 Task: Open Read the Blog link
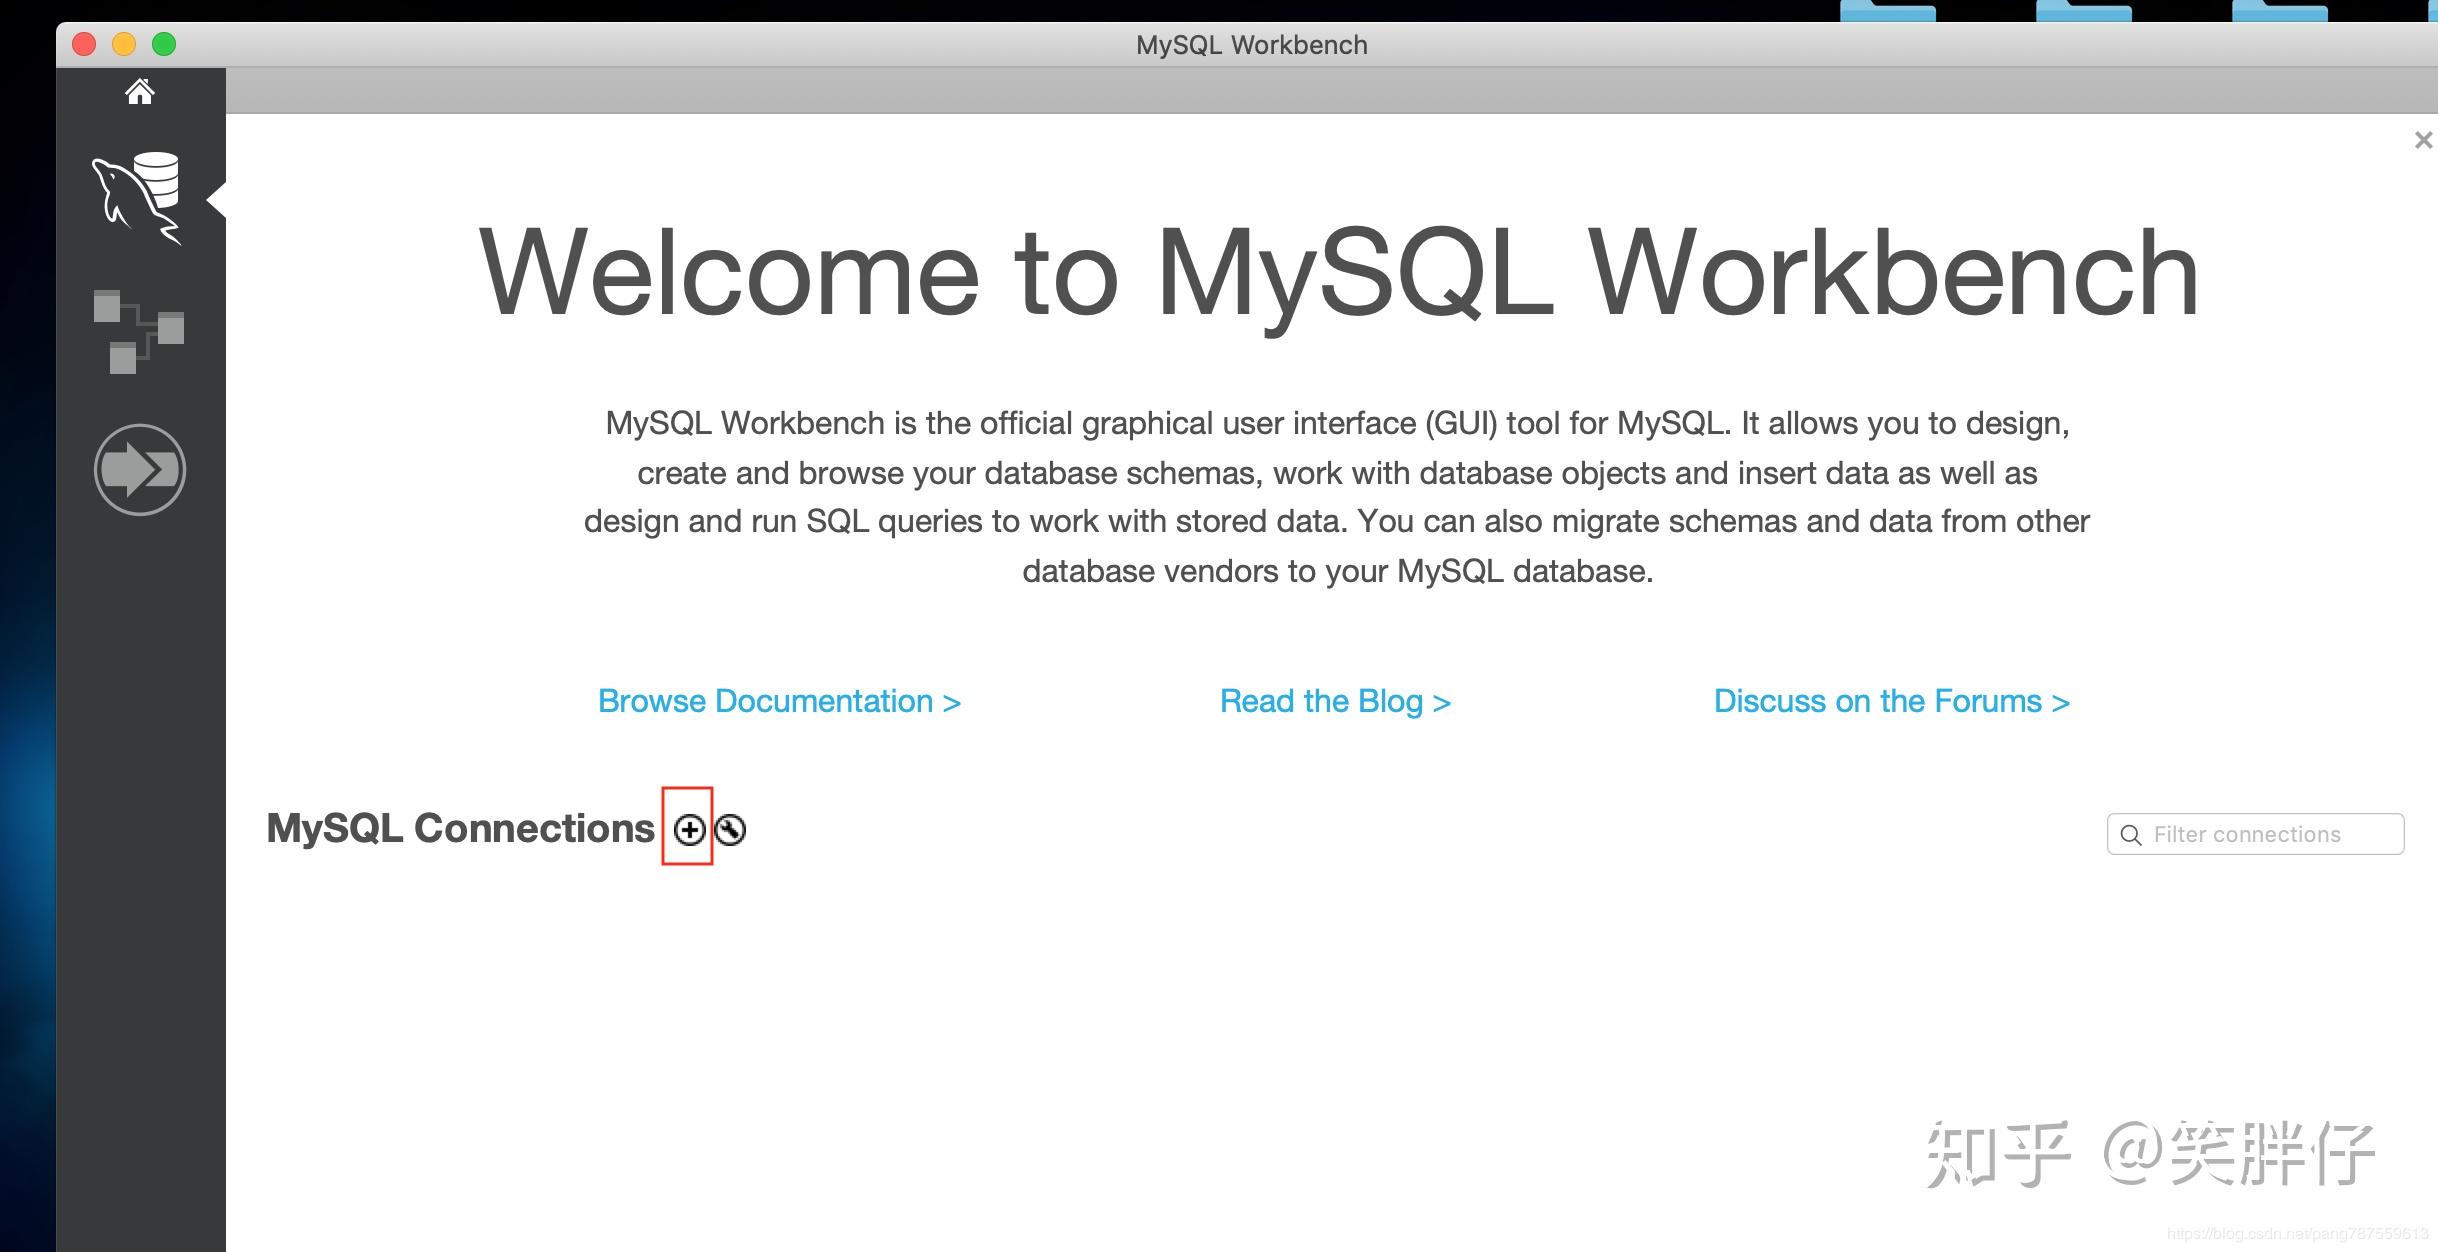tap(1335, 701)
